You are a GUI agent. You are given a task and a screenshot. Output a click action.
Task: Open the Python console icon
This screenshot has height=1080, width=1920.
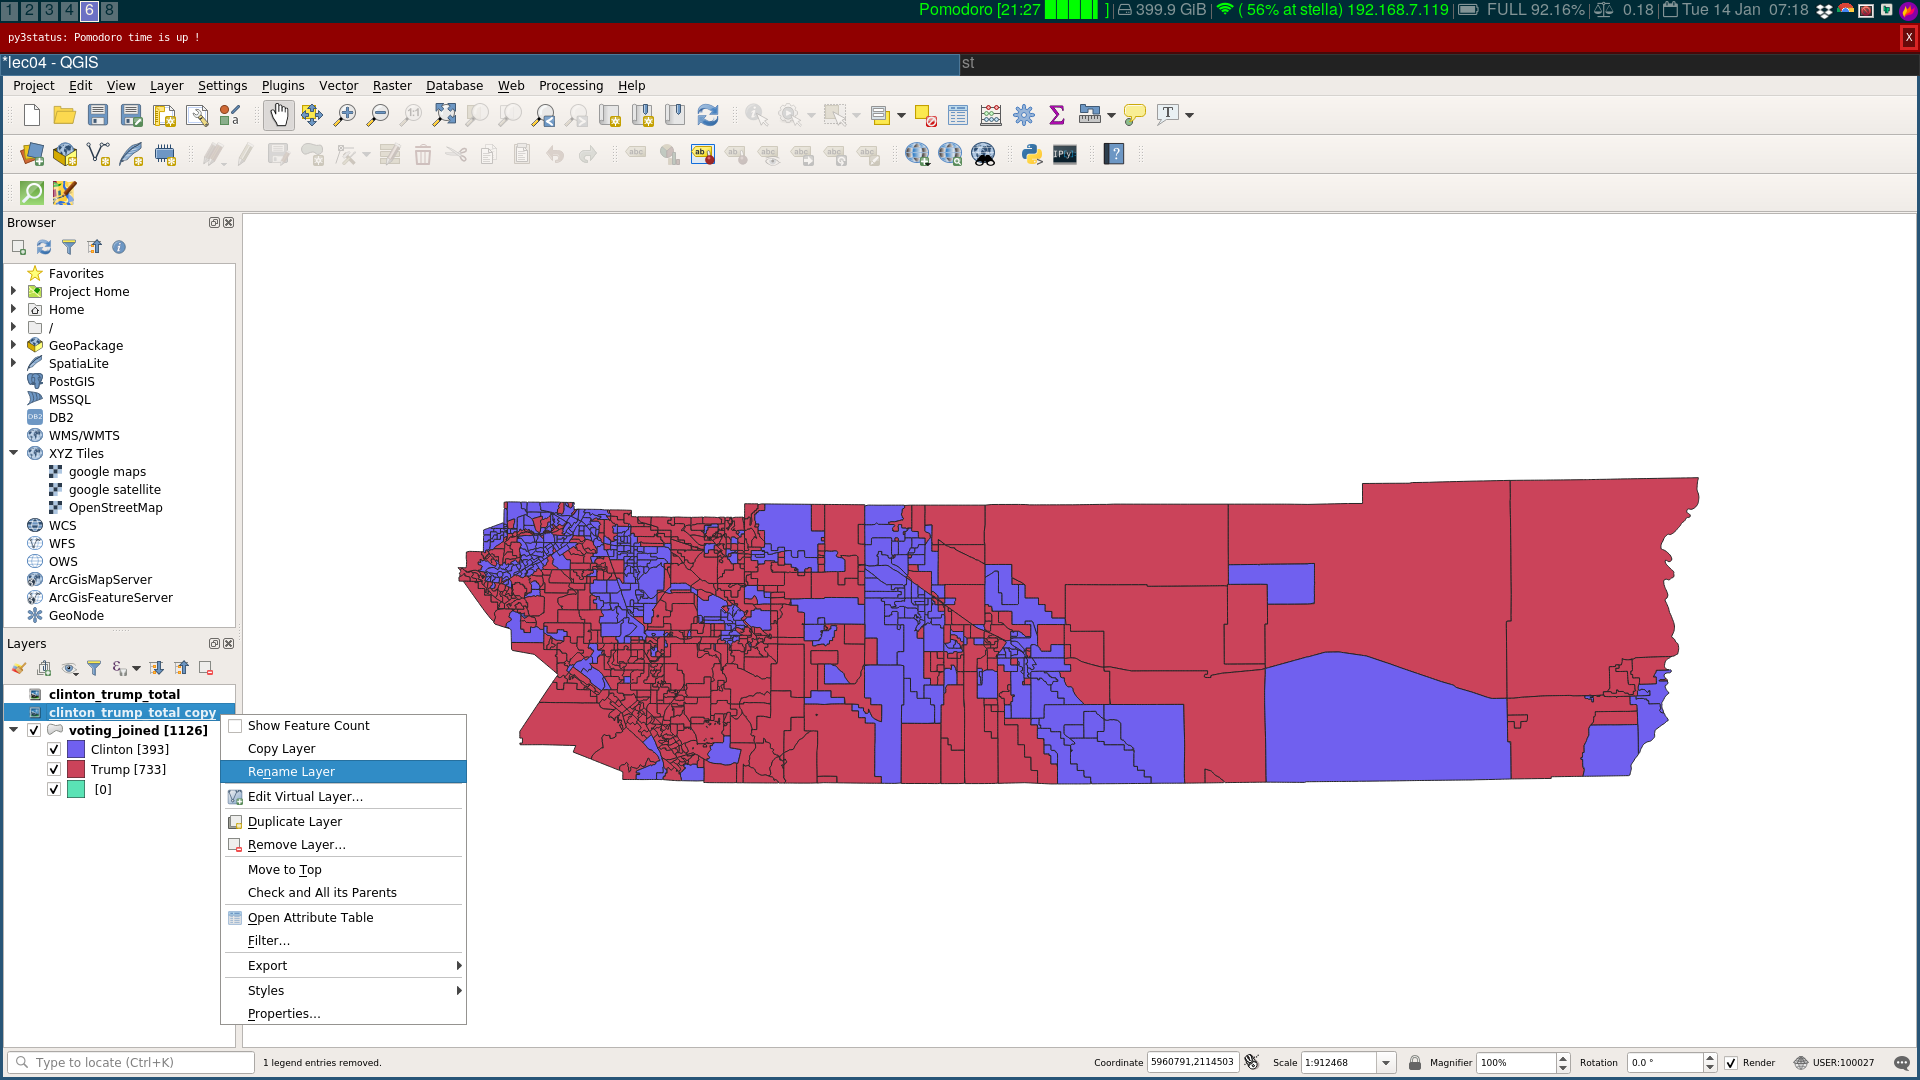tap(1031, 154)
